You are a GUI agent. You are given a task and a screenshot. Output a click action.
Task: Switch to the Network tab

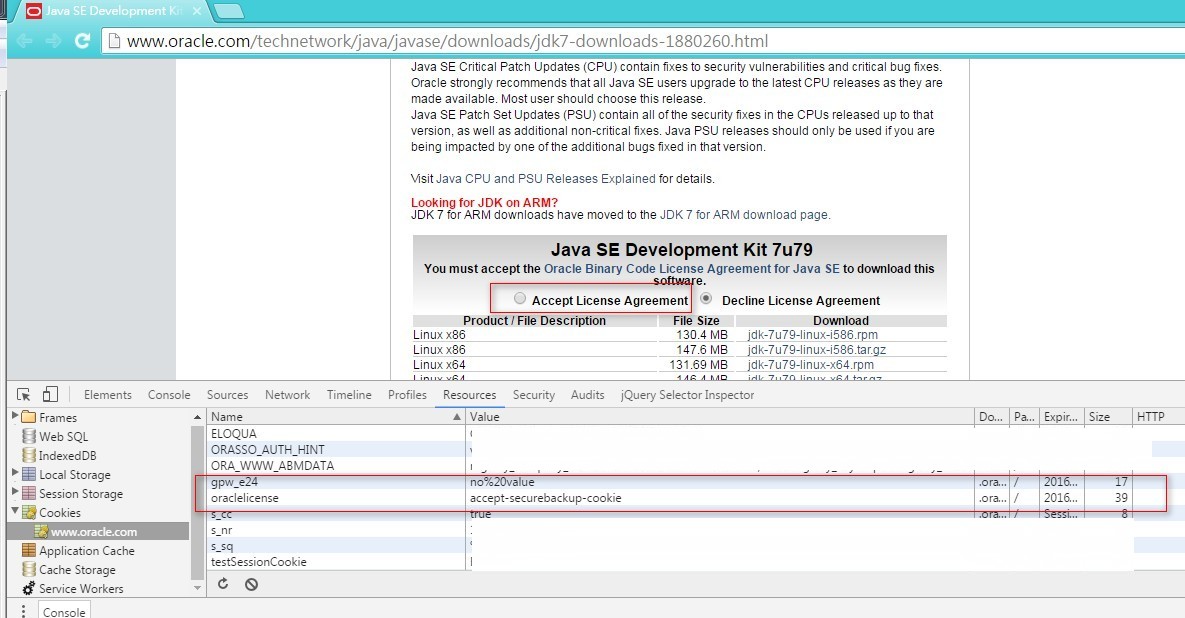coord(287,394)
